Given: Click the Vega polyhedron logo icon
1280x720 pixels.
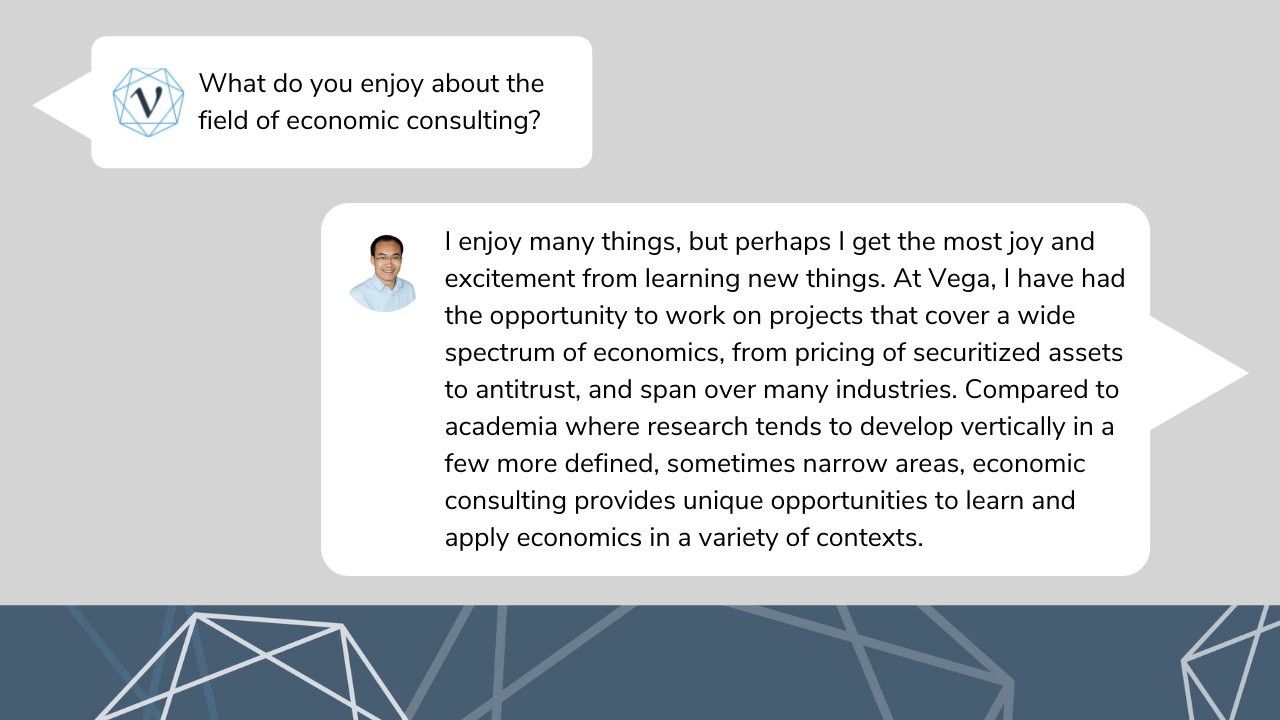Looking at the screenshot, I should 148,102.
